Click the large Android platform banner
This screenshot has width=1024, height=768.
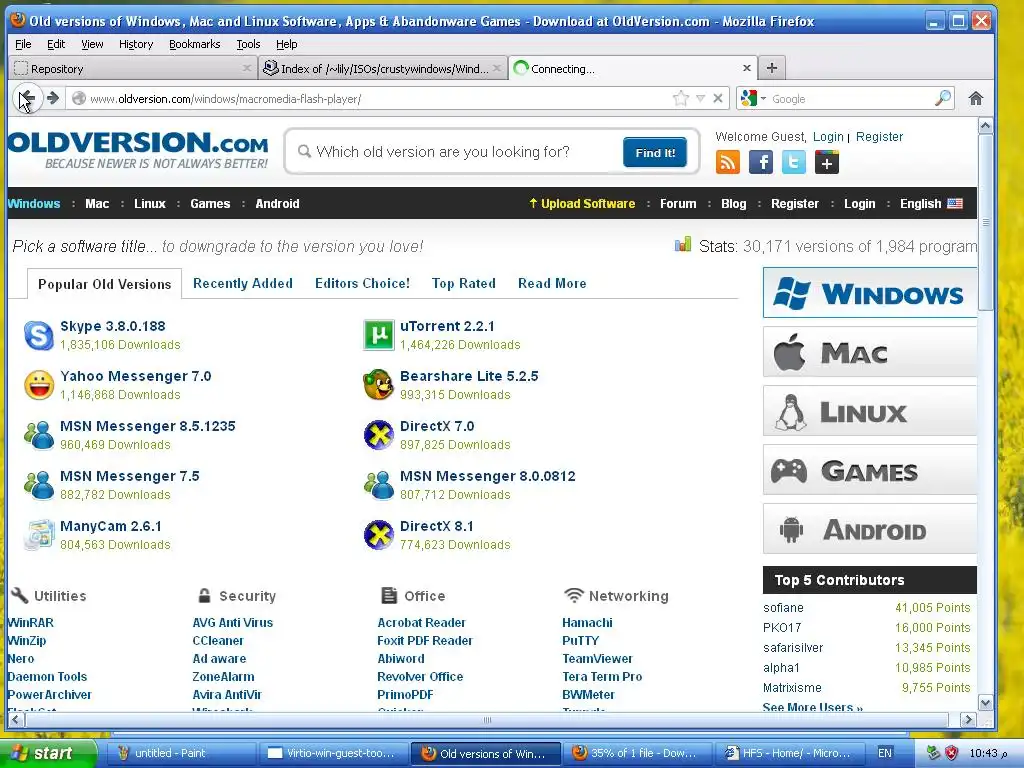click(870, 529)
